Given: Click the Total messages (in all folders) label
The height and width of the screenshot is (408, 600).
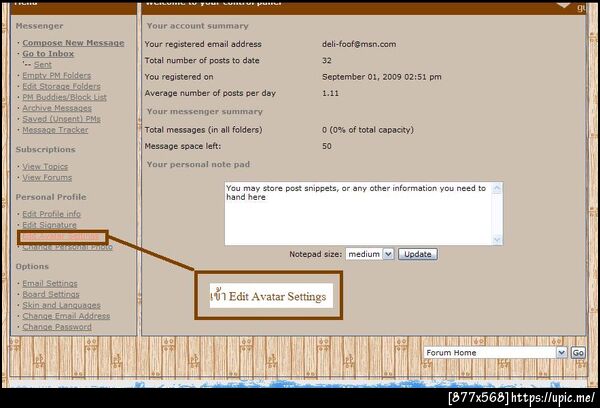Looking at the screenshot, I should point(203,130).
